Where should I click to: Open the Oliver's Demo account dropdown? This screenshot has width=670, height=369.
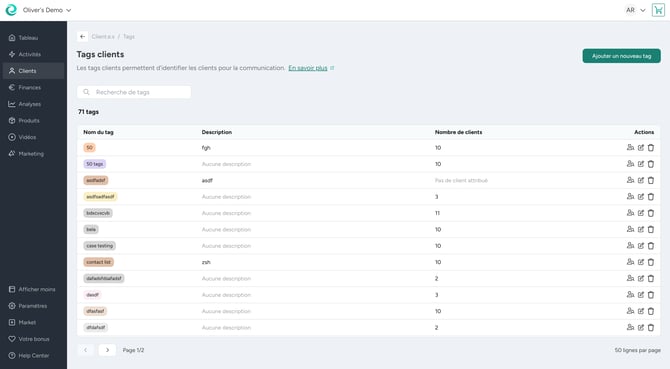tap(47, 10)
